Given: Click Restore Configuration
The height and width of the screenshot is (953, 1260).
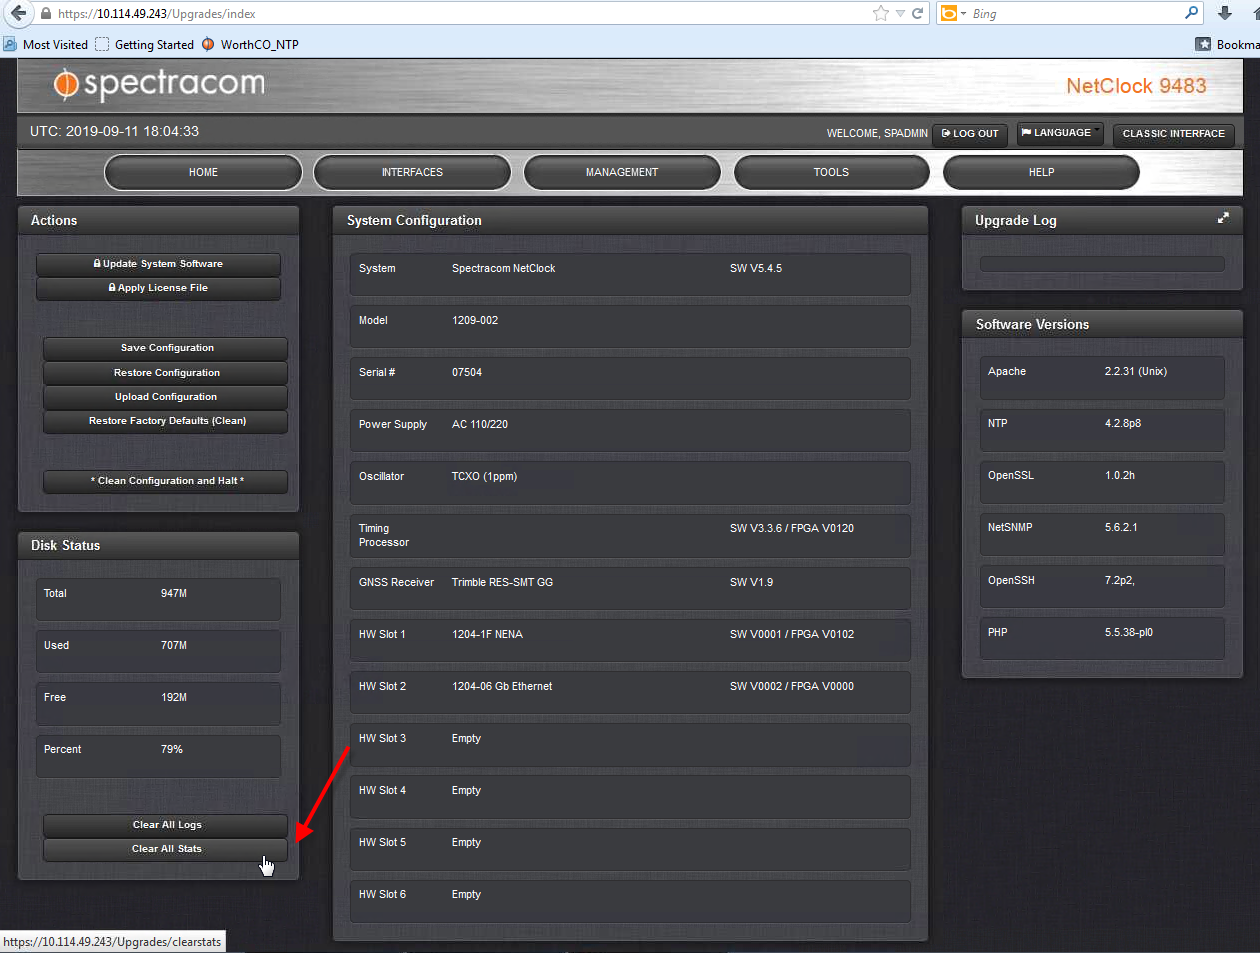Looking at the screenshot, I should coord(165,373).
